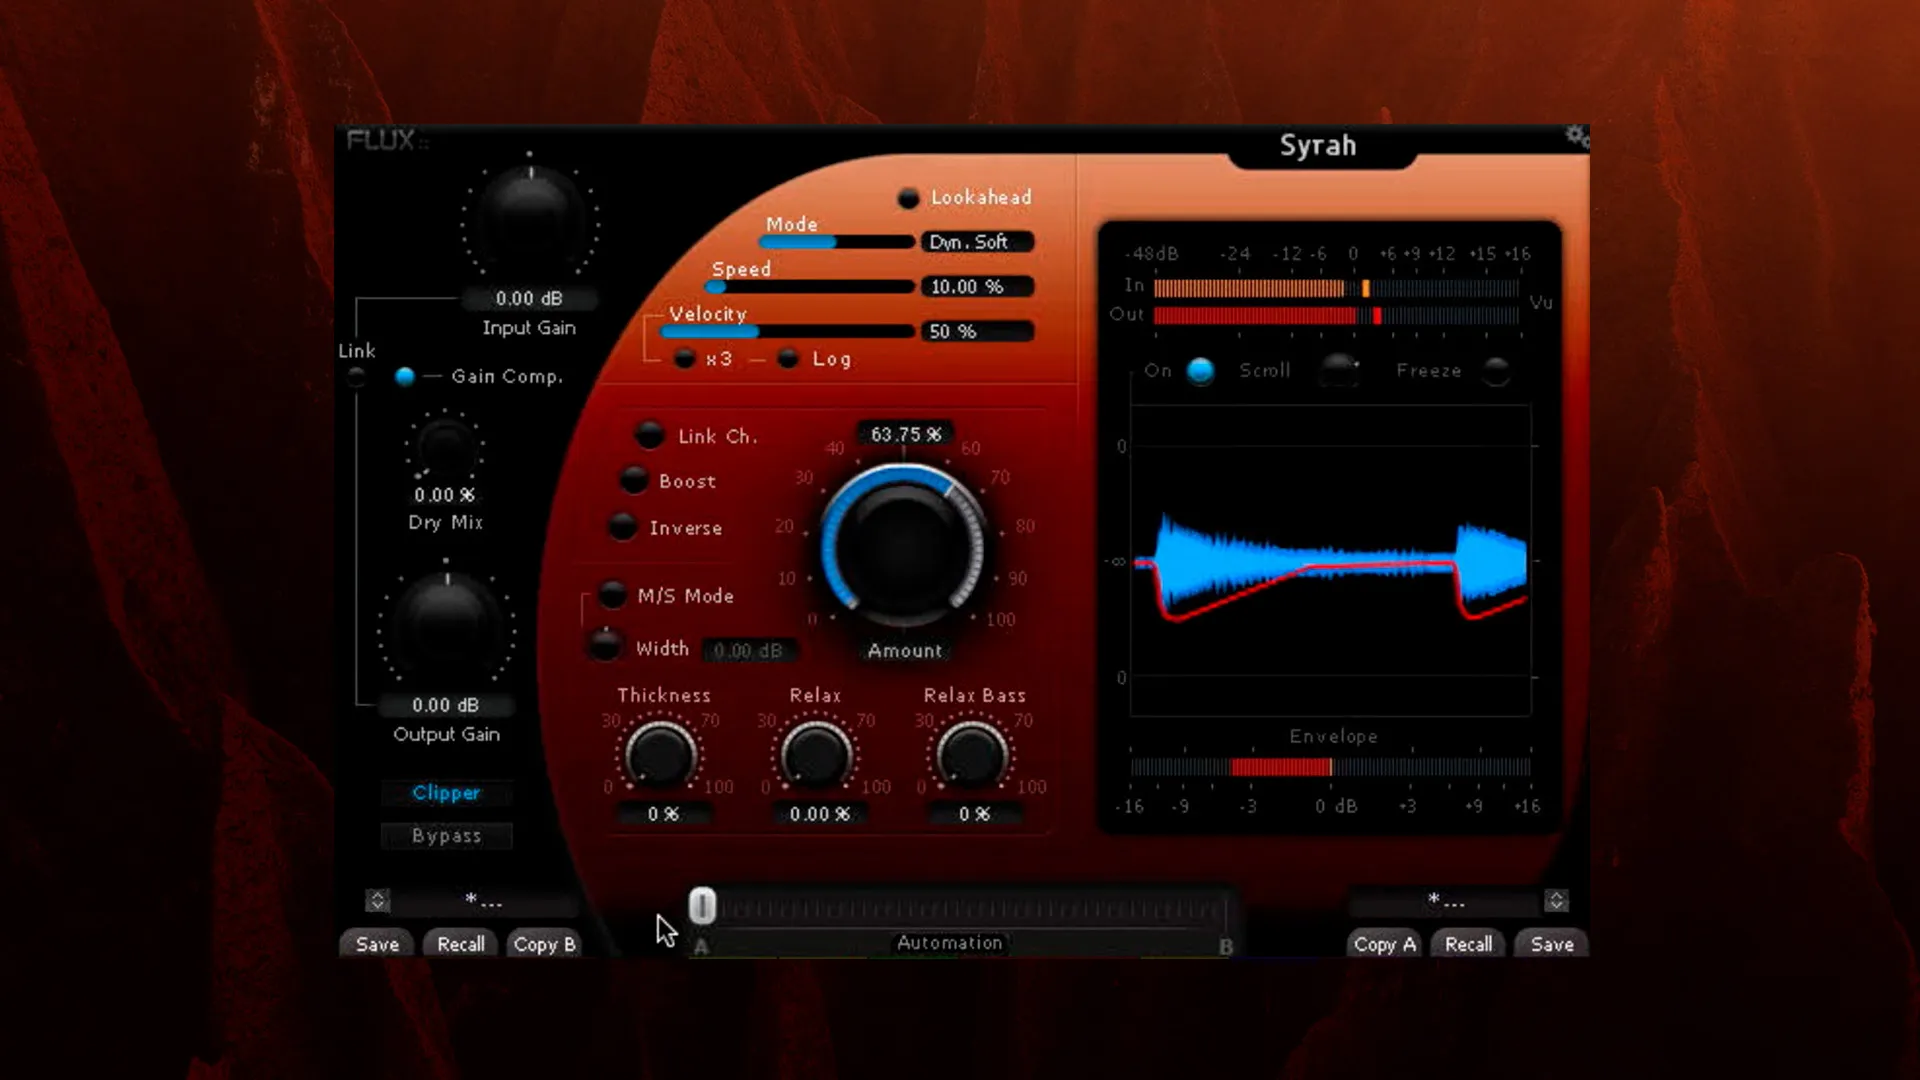Click the Relax Bass knob

coord(971,755)
